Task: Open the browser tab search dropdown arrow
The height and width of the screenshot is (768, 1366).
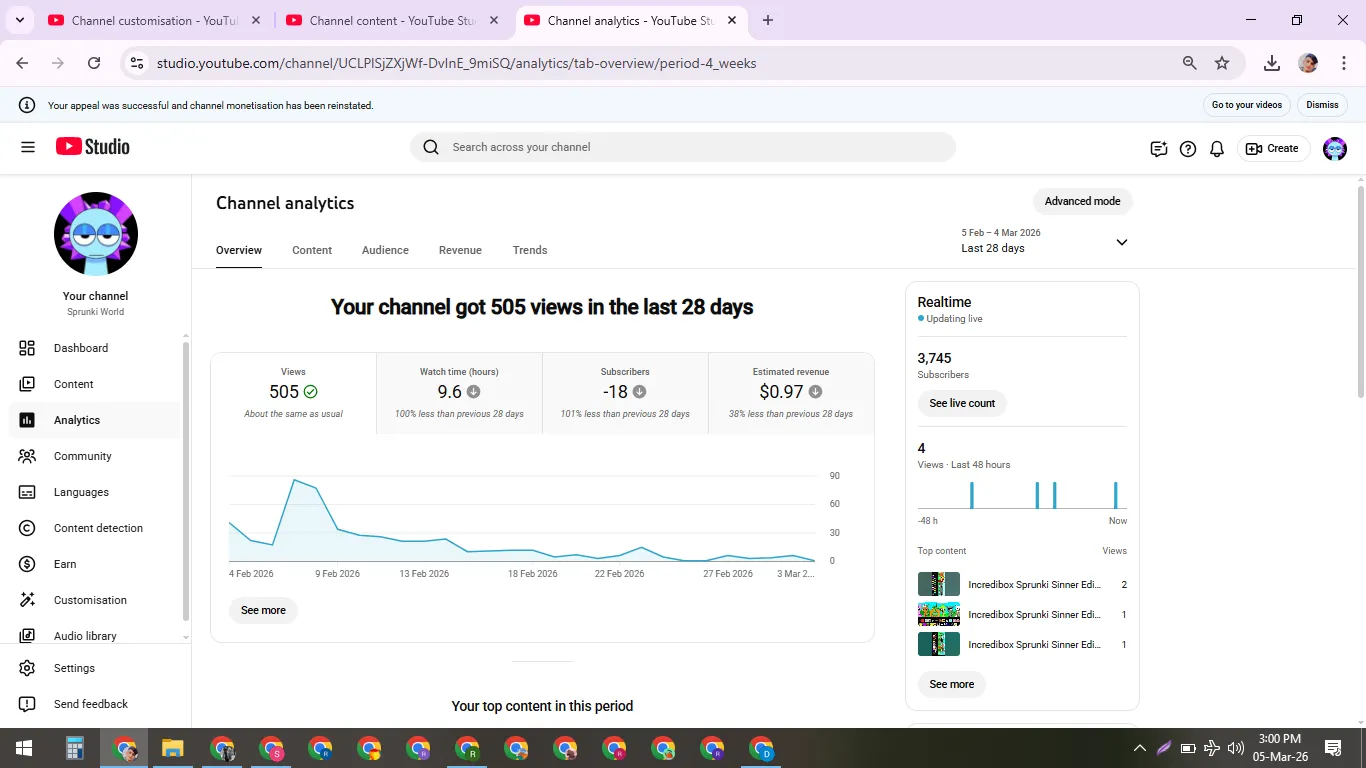Action: coord(19,20)
